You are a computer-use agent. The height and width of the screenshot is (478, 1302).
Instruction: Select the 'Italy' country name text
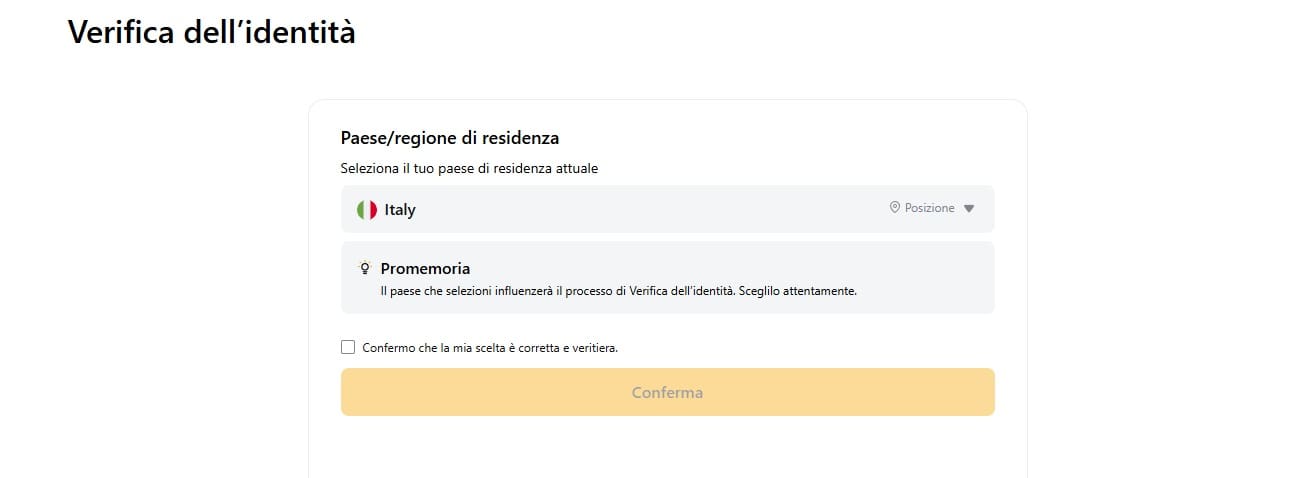tap(400, 210)
